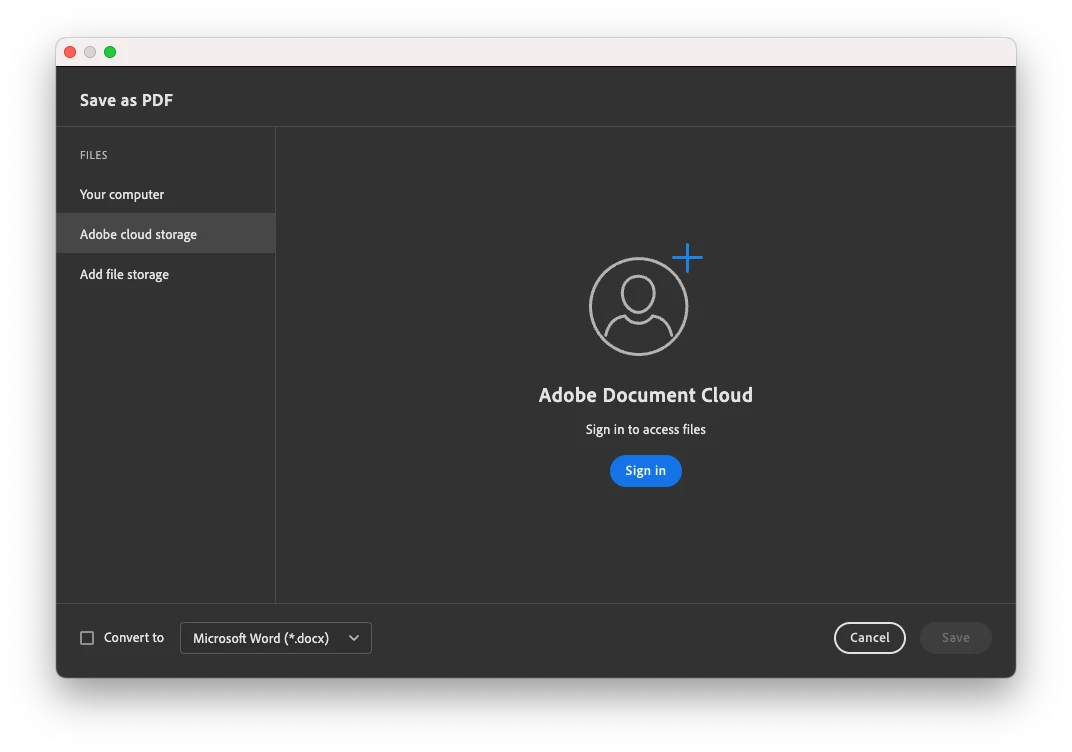
Task: Select Your computer in Files list
Action: click(x=165, y=194)
